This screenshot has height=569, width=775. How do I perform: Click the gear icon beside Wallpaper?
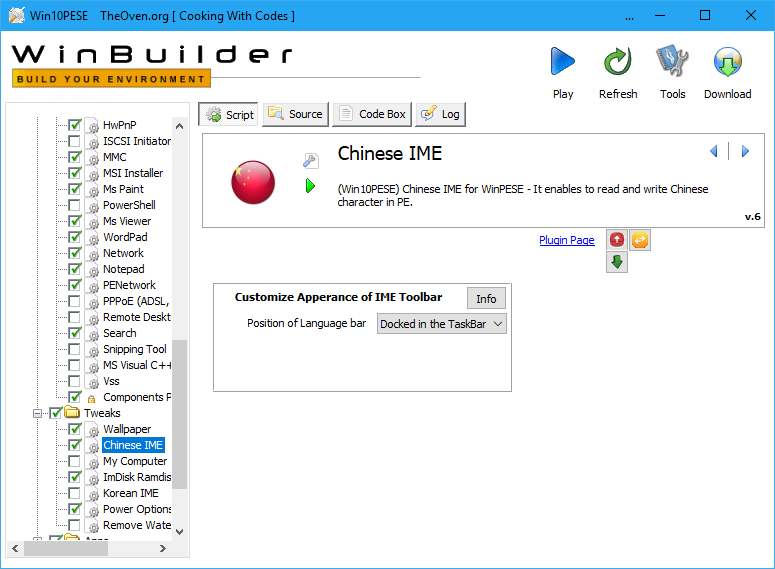pyautogui.click(x=92, y=430)
